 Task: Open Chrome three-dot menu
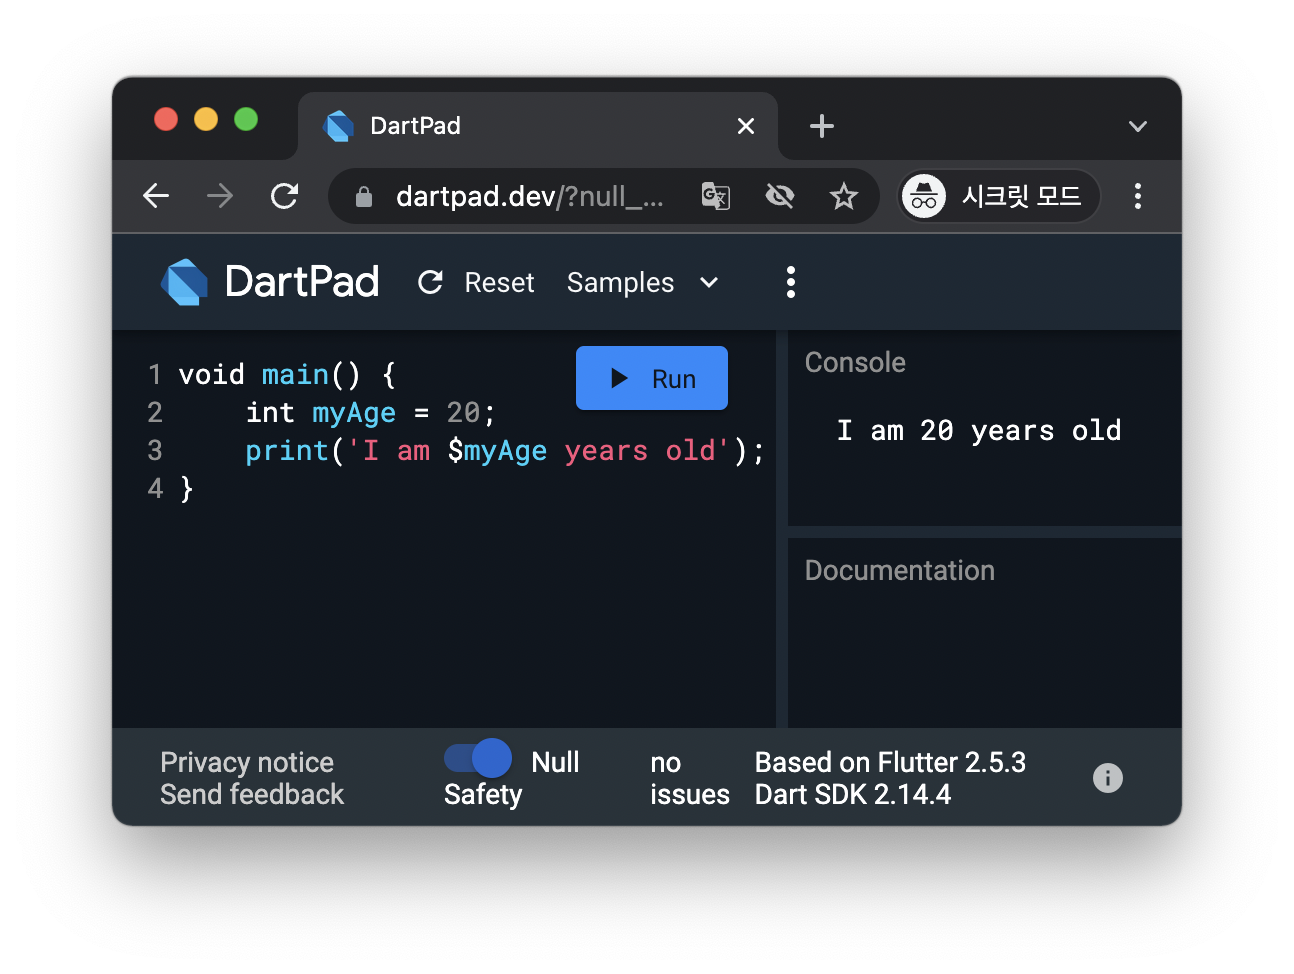(1138, 196)
